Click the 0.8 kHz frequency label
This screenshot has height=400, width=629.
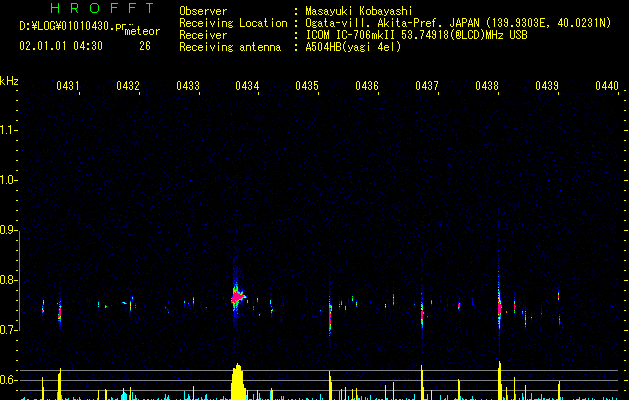[x=8, y=280]
